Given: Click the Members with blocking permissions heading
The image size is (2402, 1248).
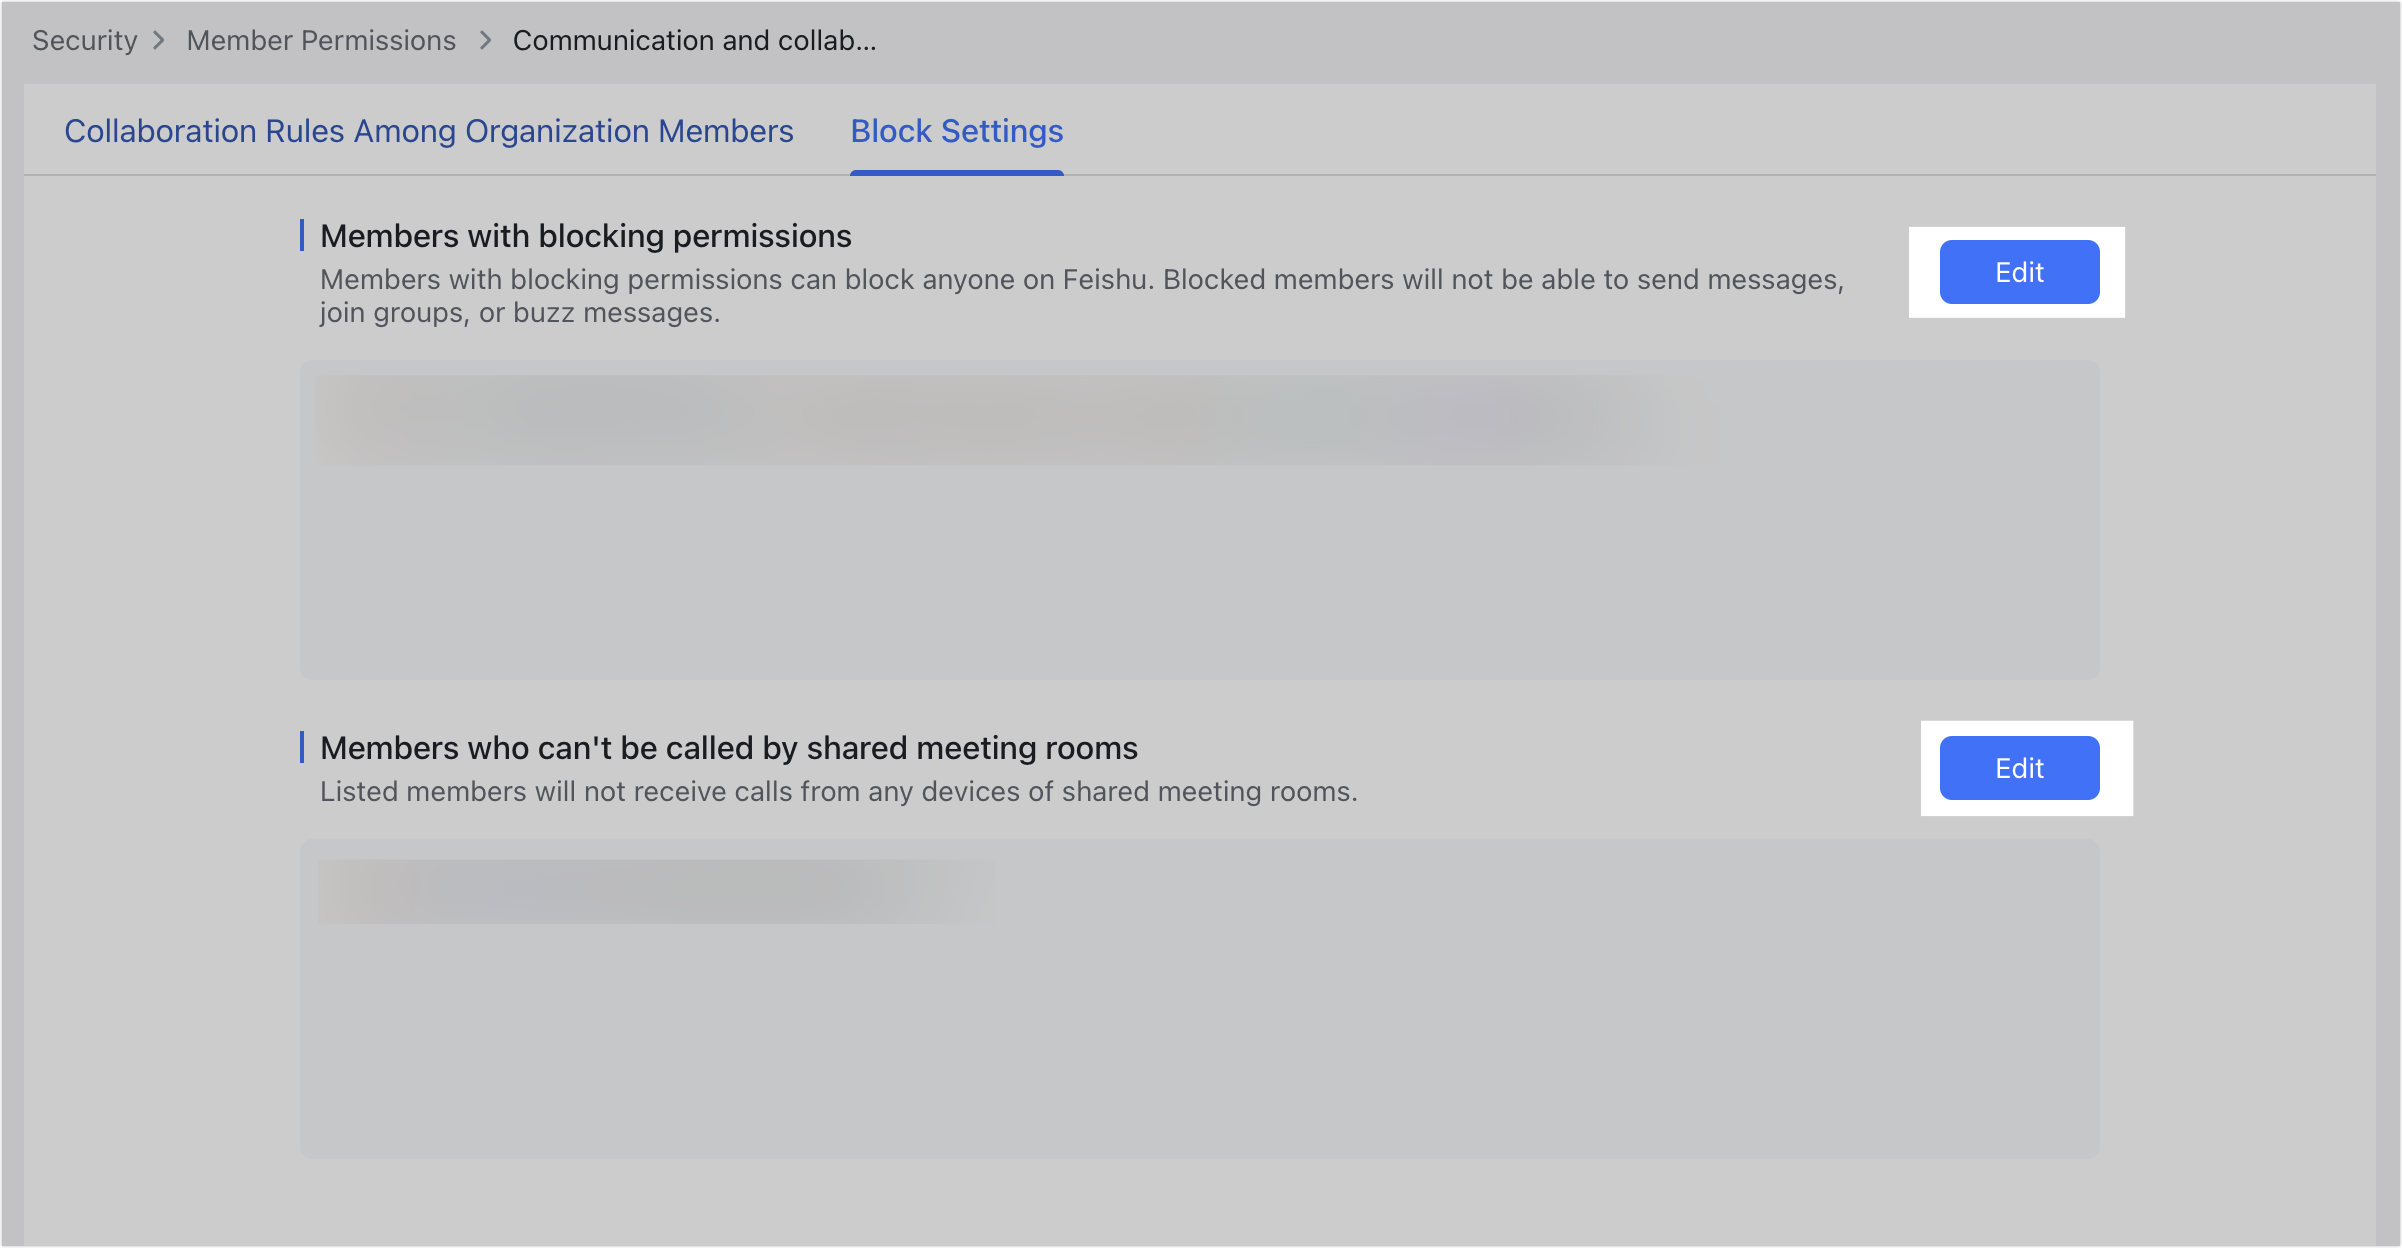Looking at the screenshot, I should [x=585, y=236].
